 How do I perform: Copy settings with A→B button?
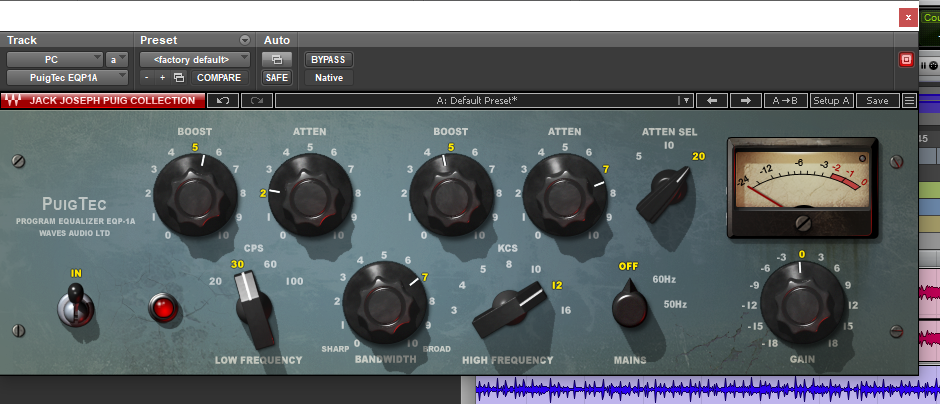(x=785, y=101)
